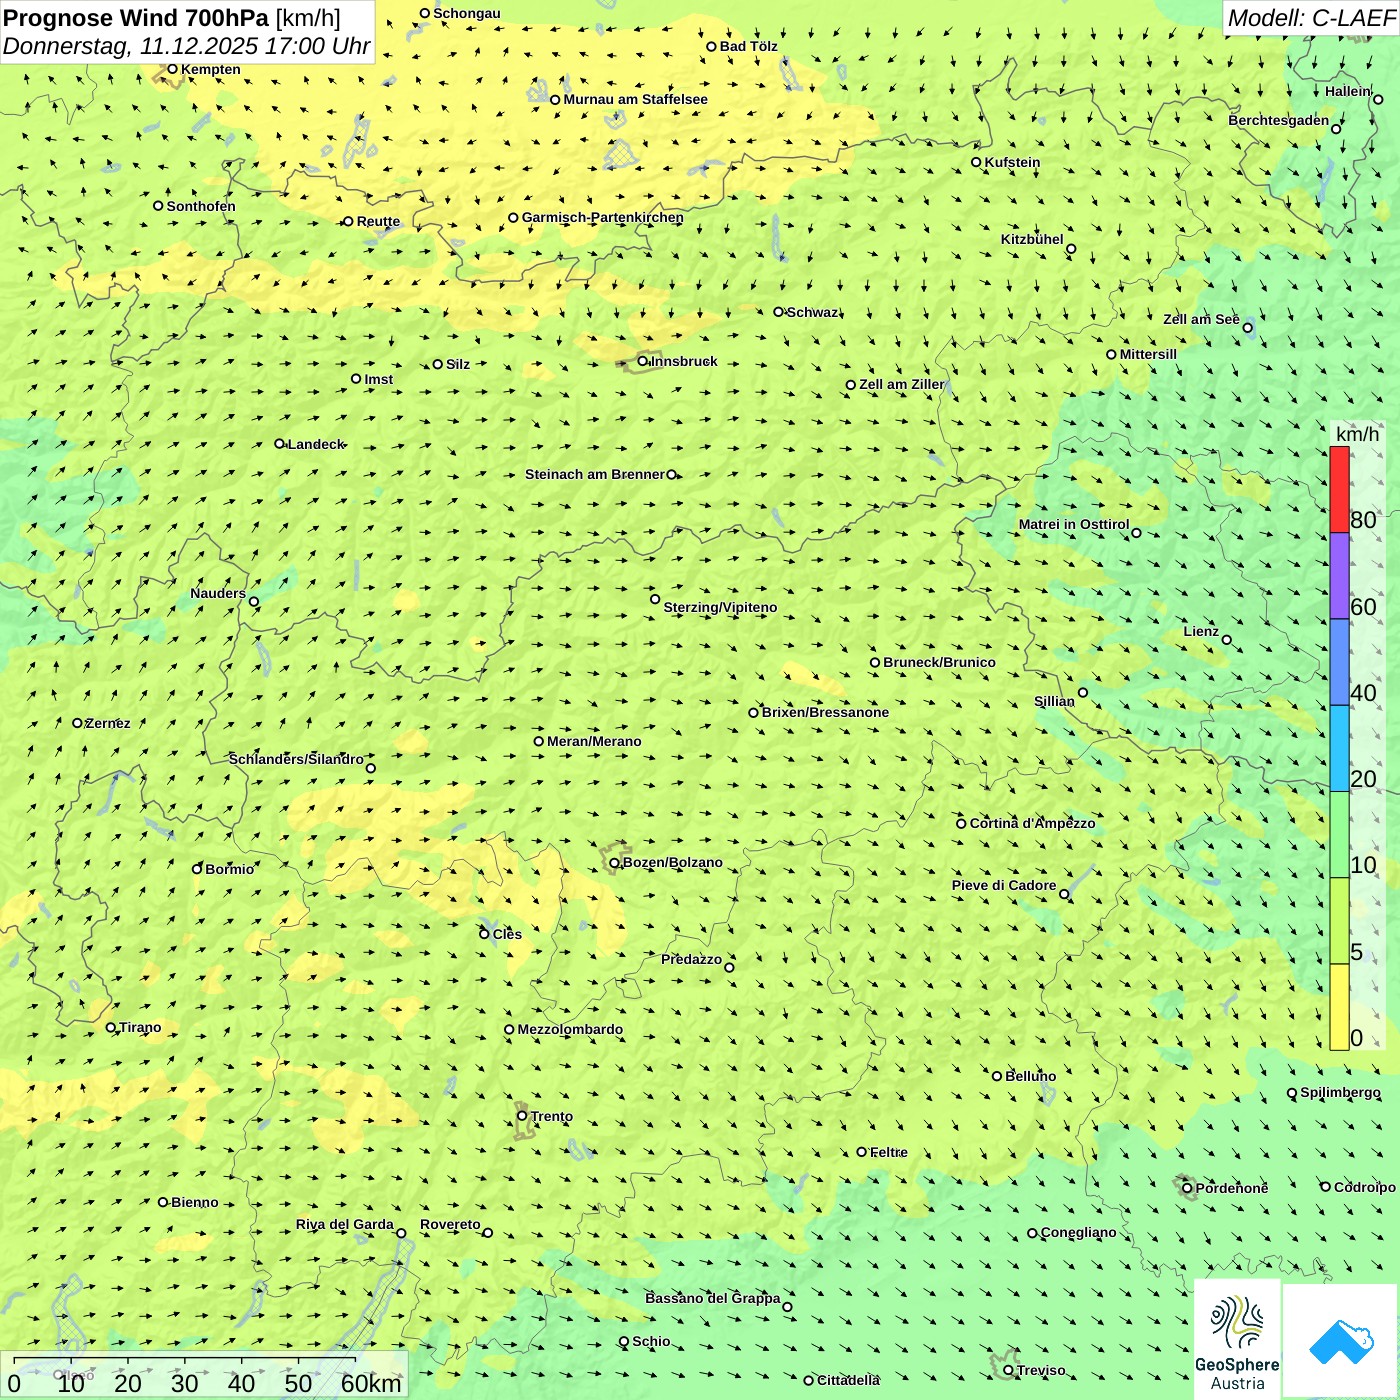
Task: Click the 'Bormio' label
Action: pyautogui.click(x=229, y=869)
